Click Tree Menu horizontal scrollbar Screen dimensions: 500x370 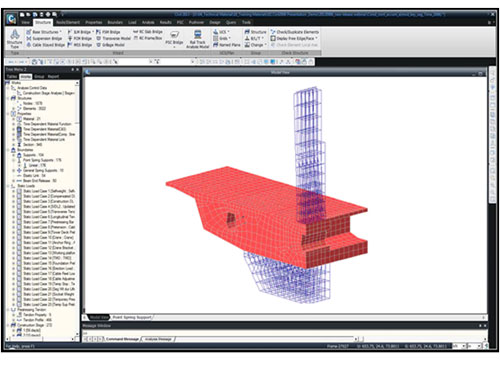pyautogui.click(x=40, y=339)
